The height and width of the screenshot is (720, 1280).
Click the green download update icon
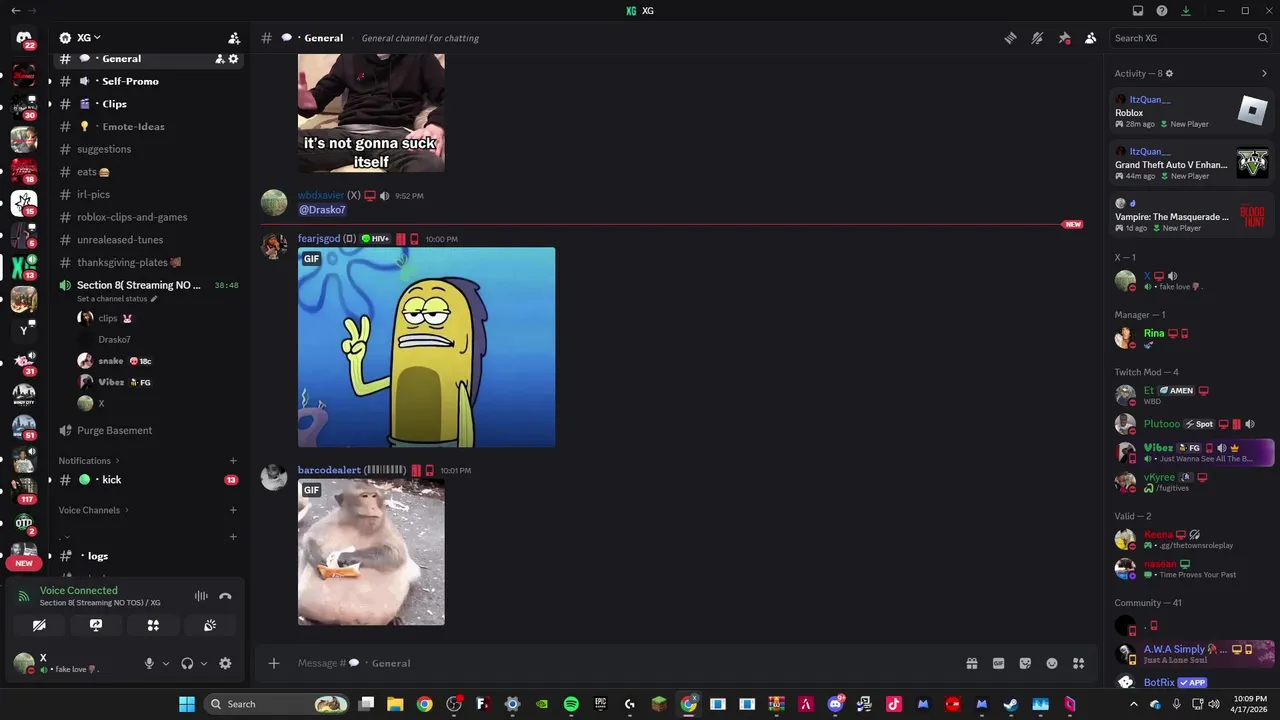coord(1186,11)
